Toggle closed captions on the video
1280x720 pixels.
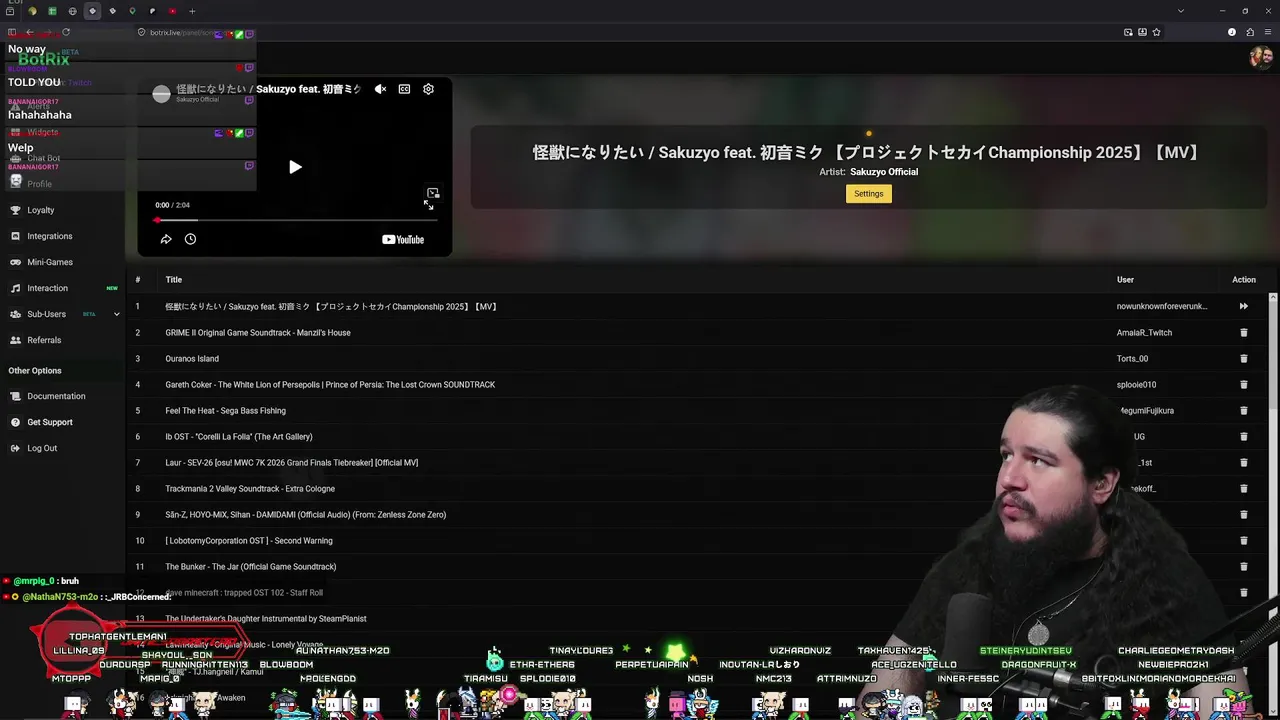[x=404, y=89]
